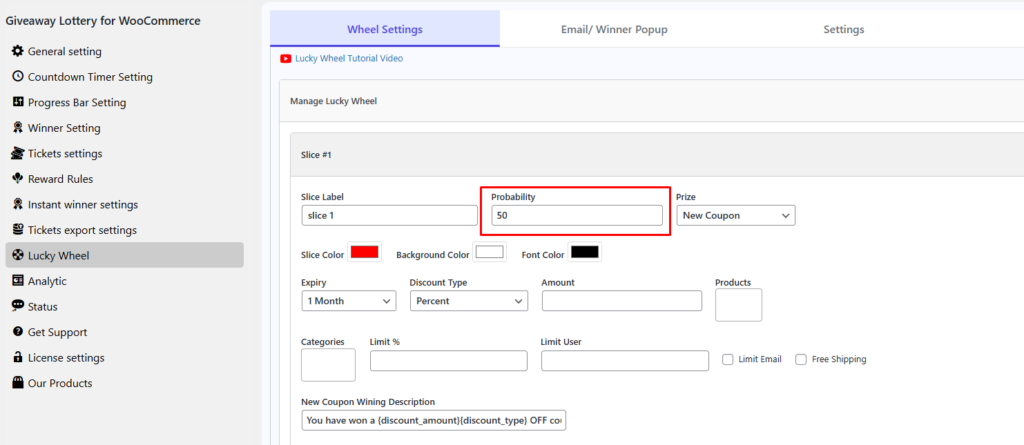Screen dimensions: 1024x445
Task: Enable the Limit Email checkbox
Action: pos(728,359)
